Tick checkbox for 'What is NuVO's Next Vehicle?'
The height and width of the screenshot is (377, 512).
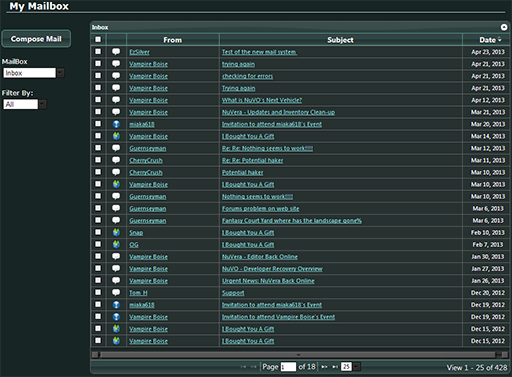98,99
